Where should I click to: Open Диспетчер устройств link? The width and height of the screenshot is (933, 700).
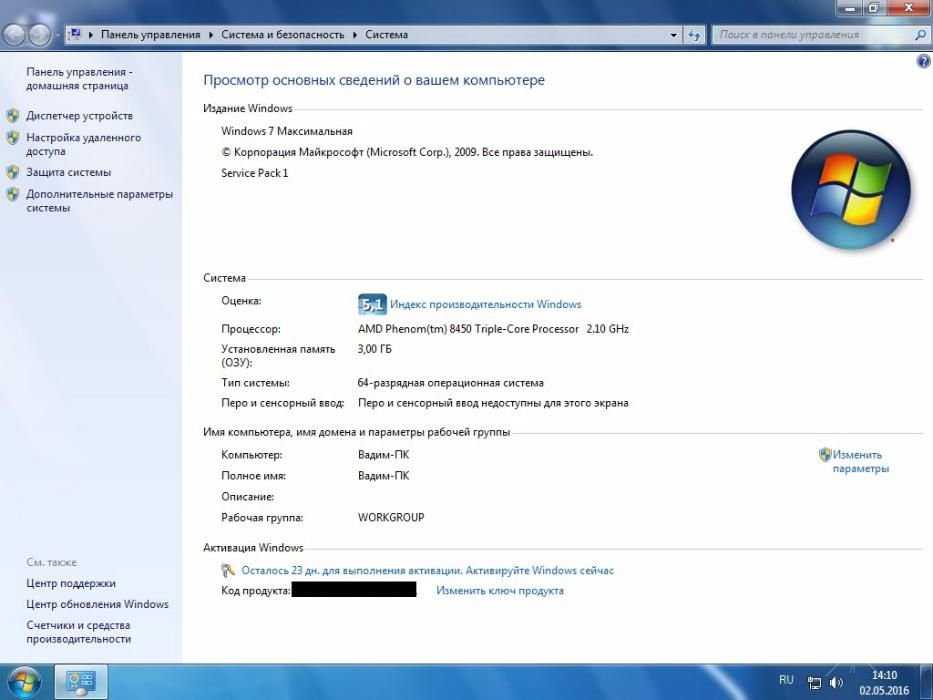click(79, 115)
